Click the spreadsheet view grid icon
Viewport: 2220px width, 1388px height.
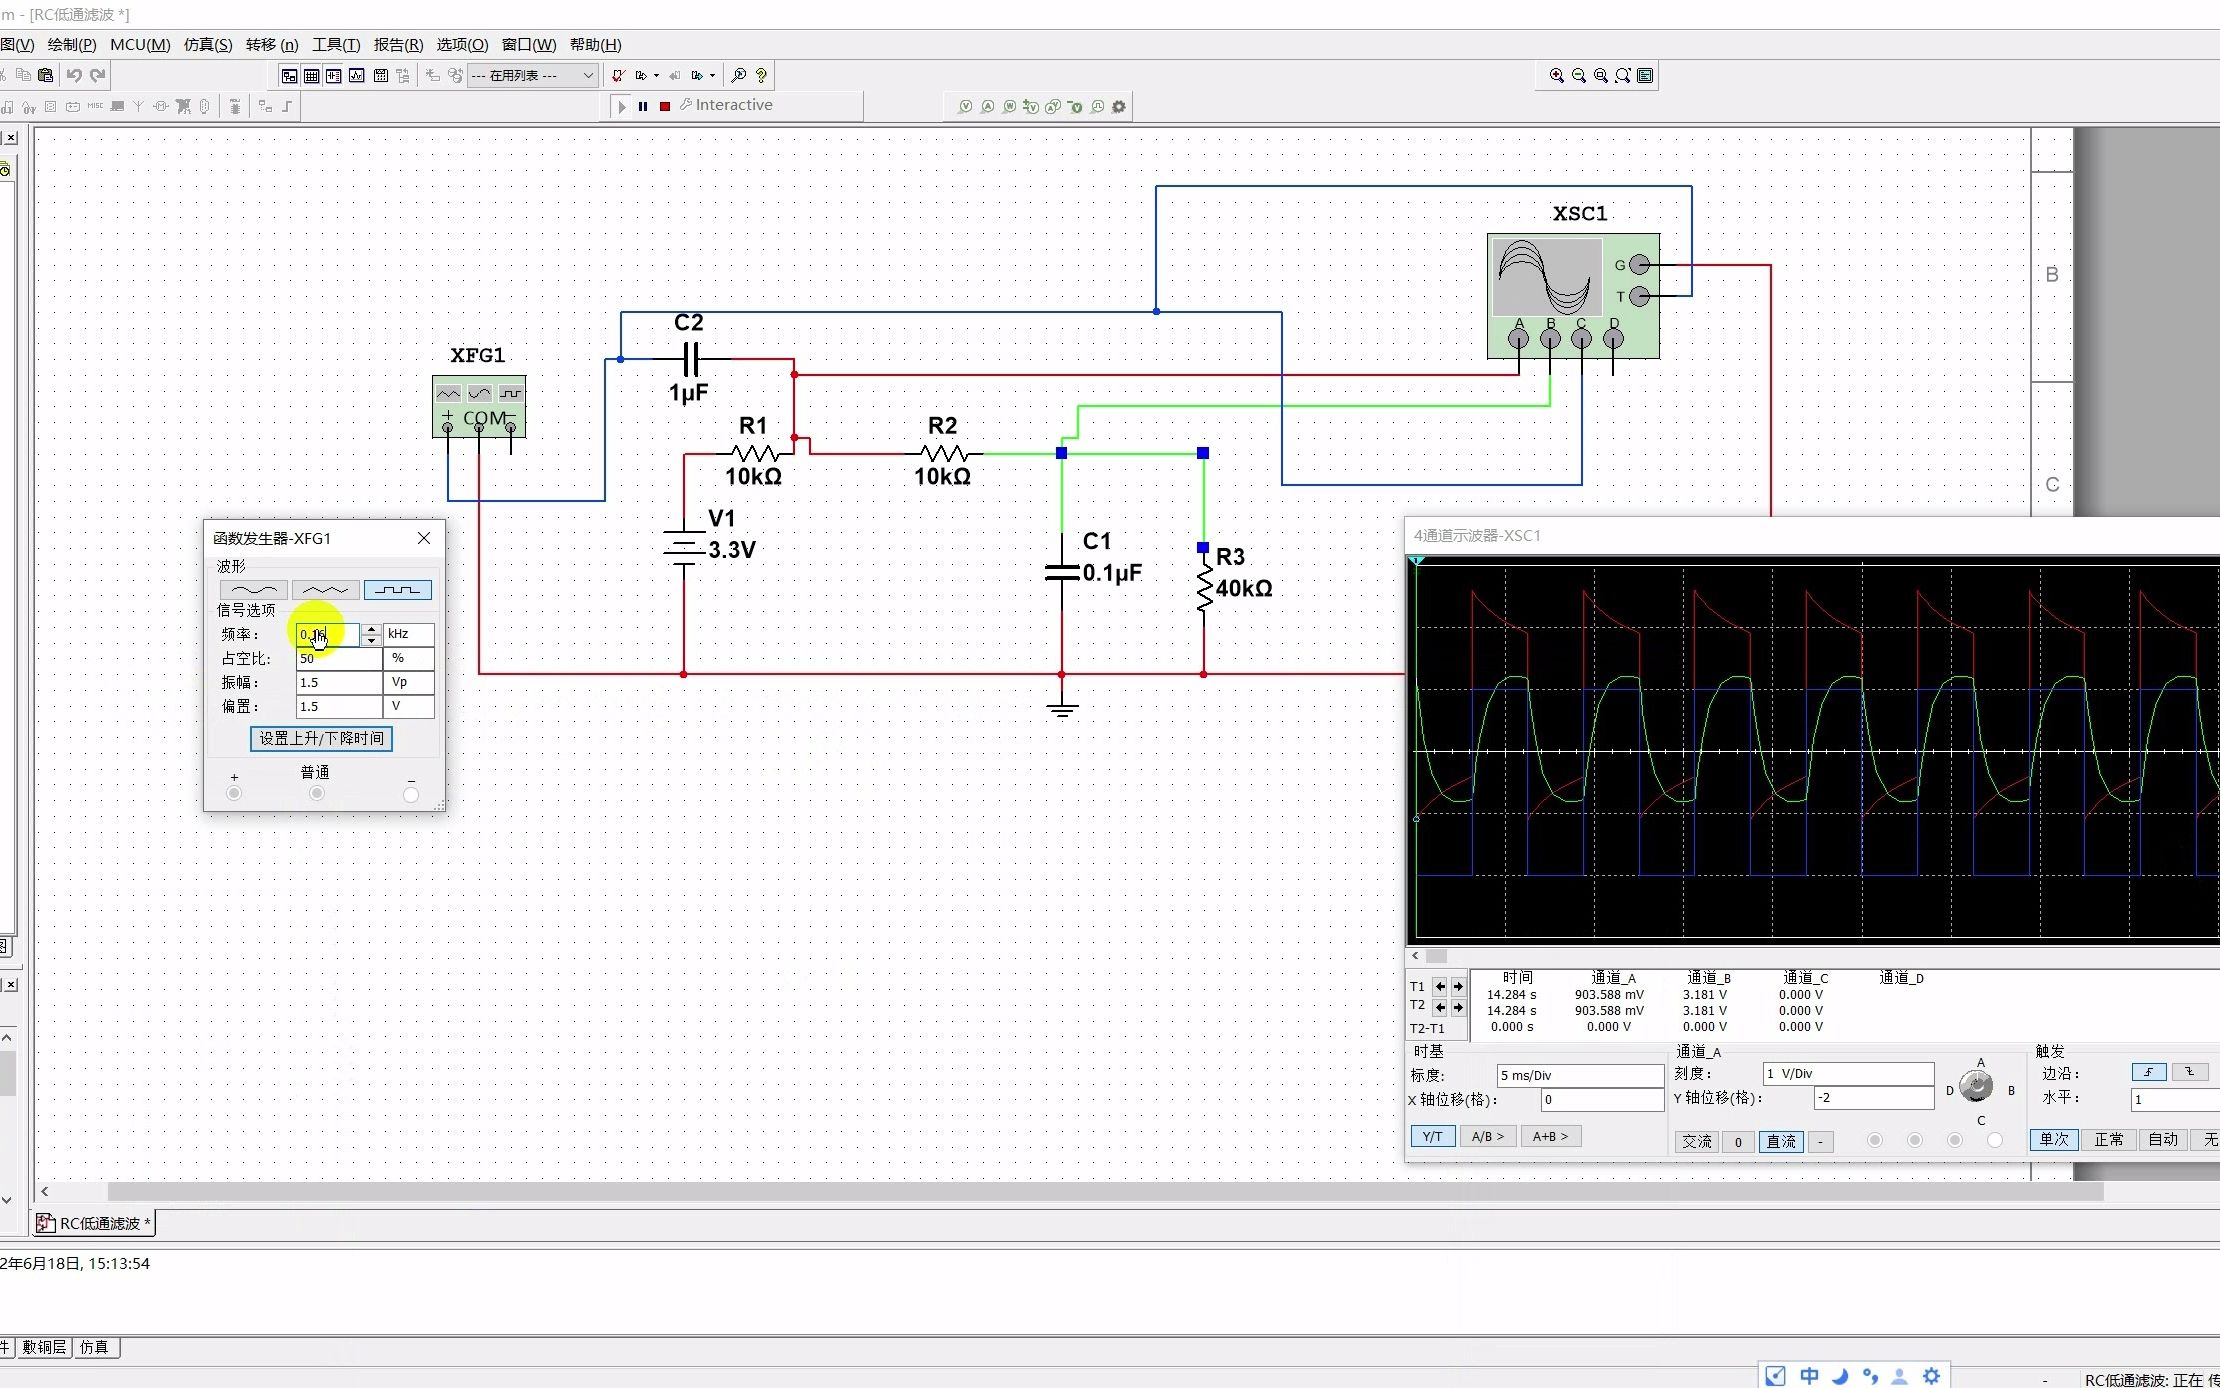click(312, 75)
